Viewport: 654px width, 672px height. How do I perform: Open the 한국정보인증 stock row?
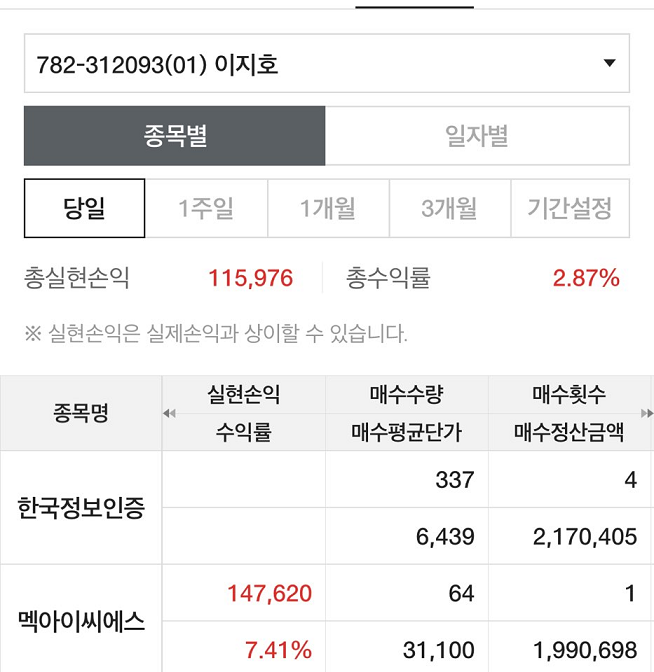coord(81,508)
